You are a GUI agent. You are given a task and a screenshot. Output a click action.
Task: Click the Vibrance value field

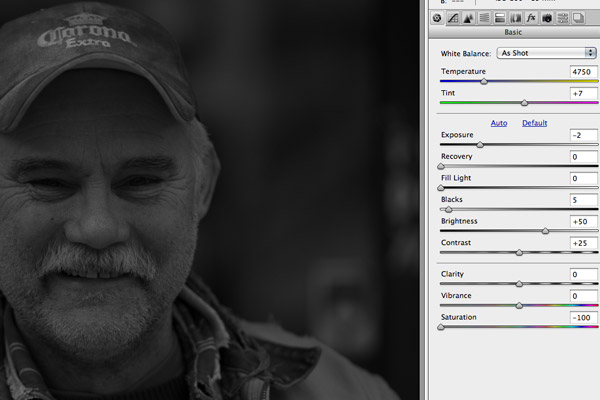[x=584, y=296]
